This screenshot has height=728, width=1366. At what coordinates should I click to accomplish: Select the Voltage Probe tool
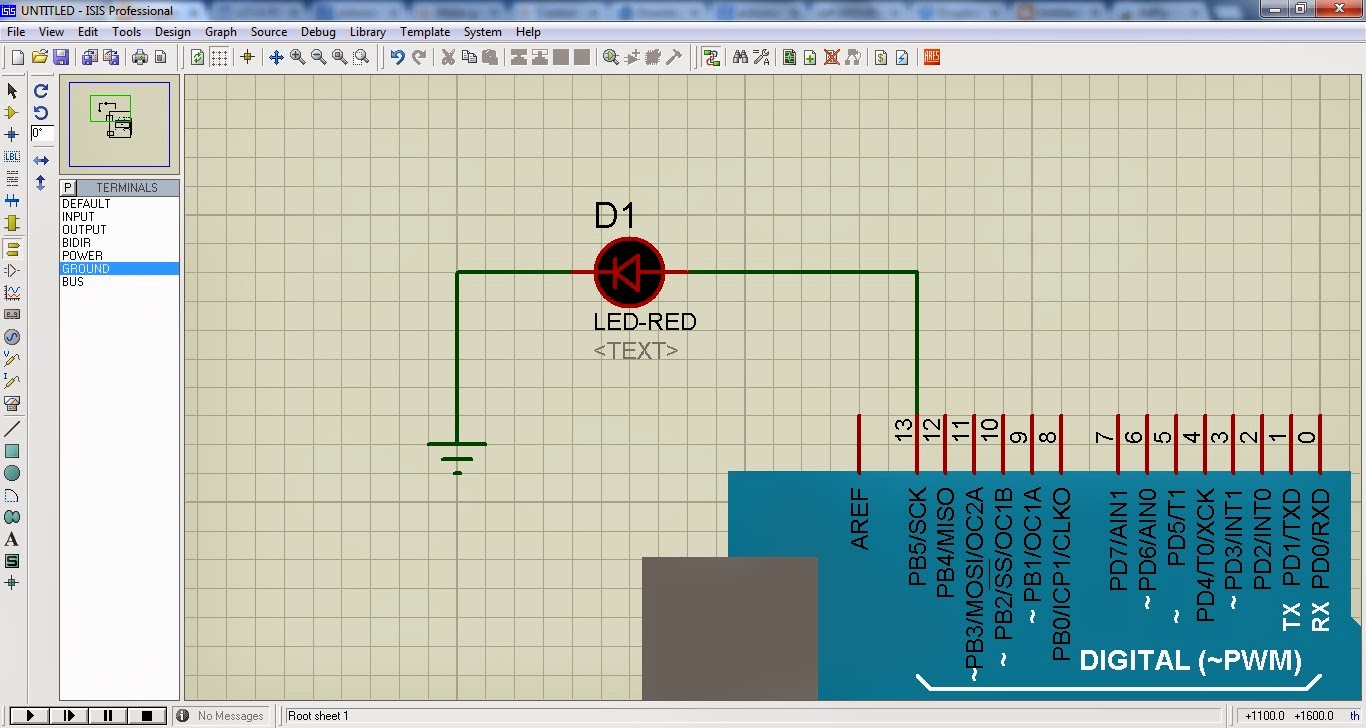pyautogui.click(x=12, y=358)
